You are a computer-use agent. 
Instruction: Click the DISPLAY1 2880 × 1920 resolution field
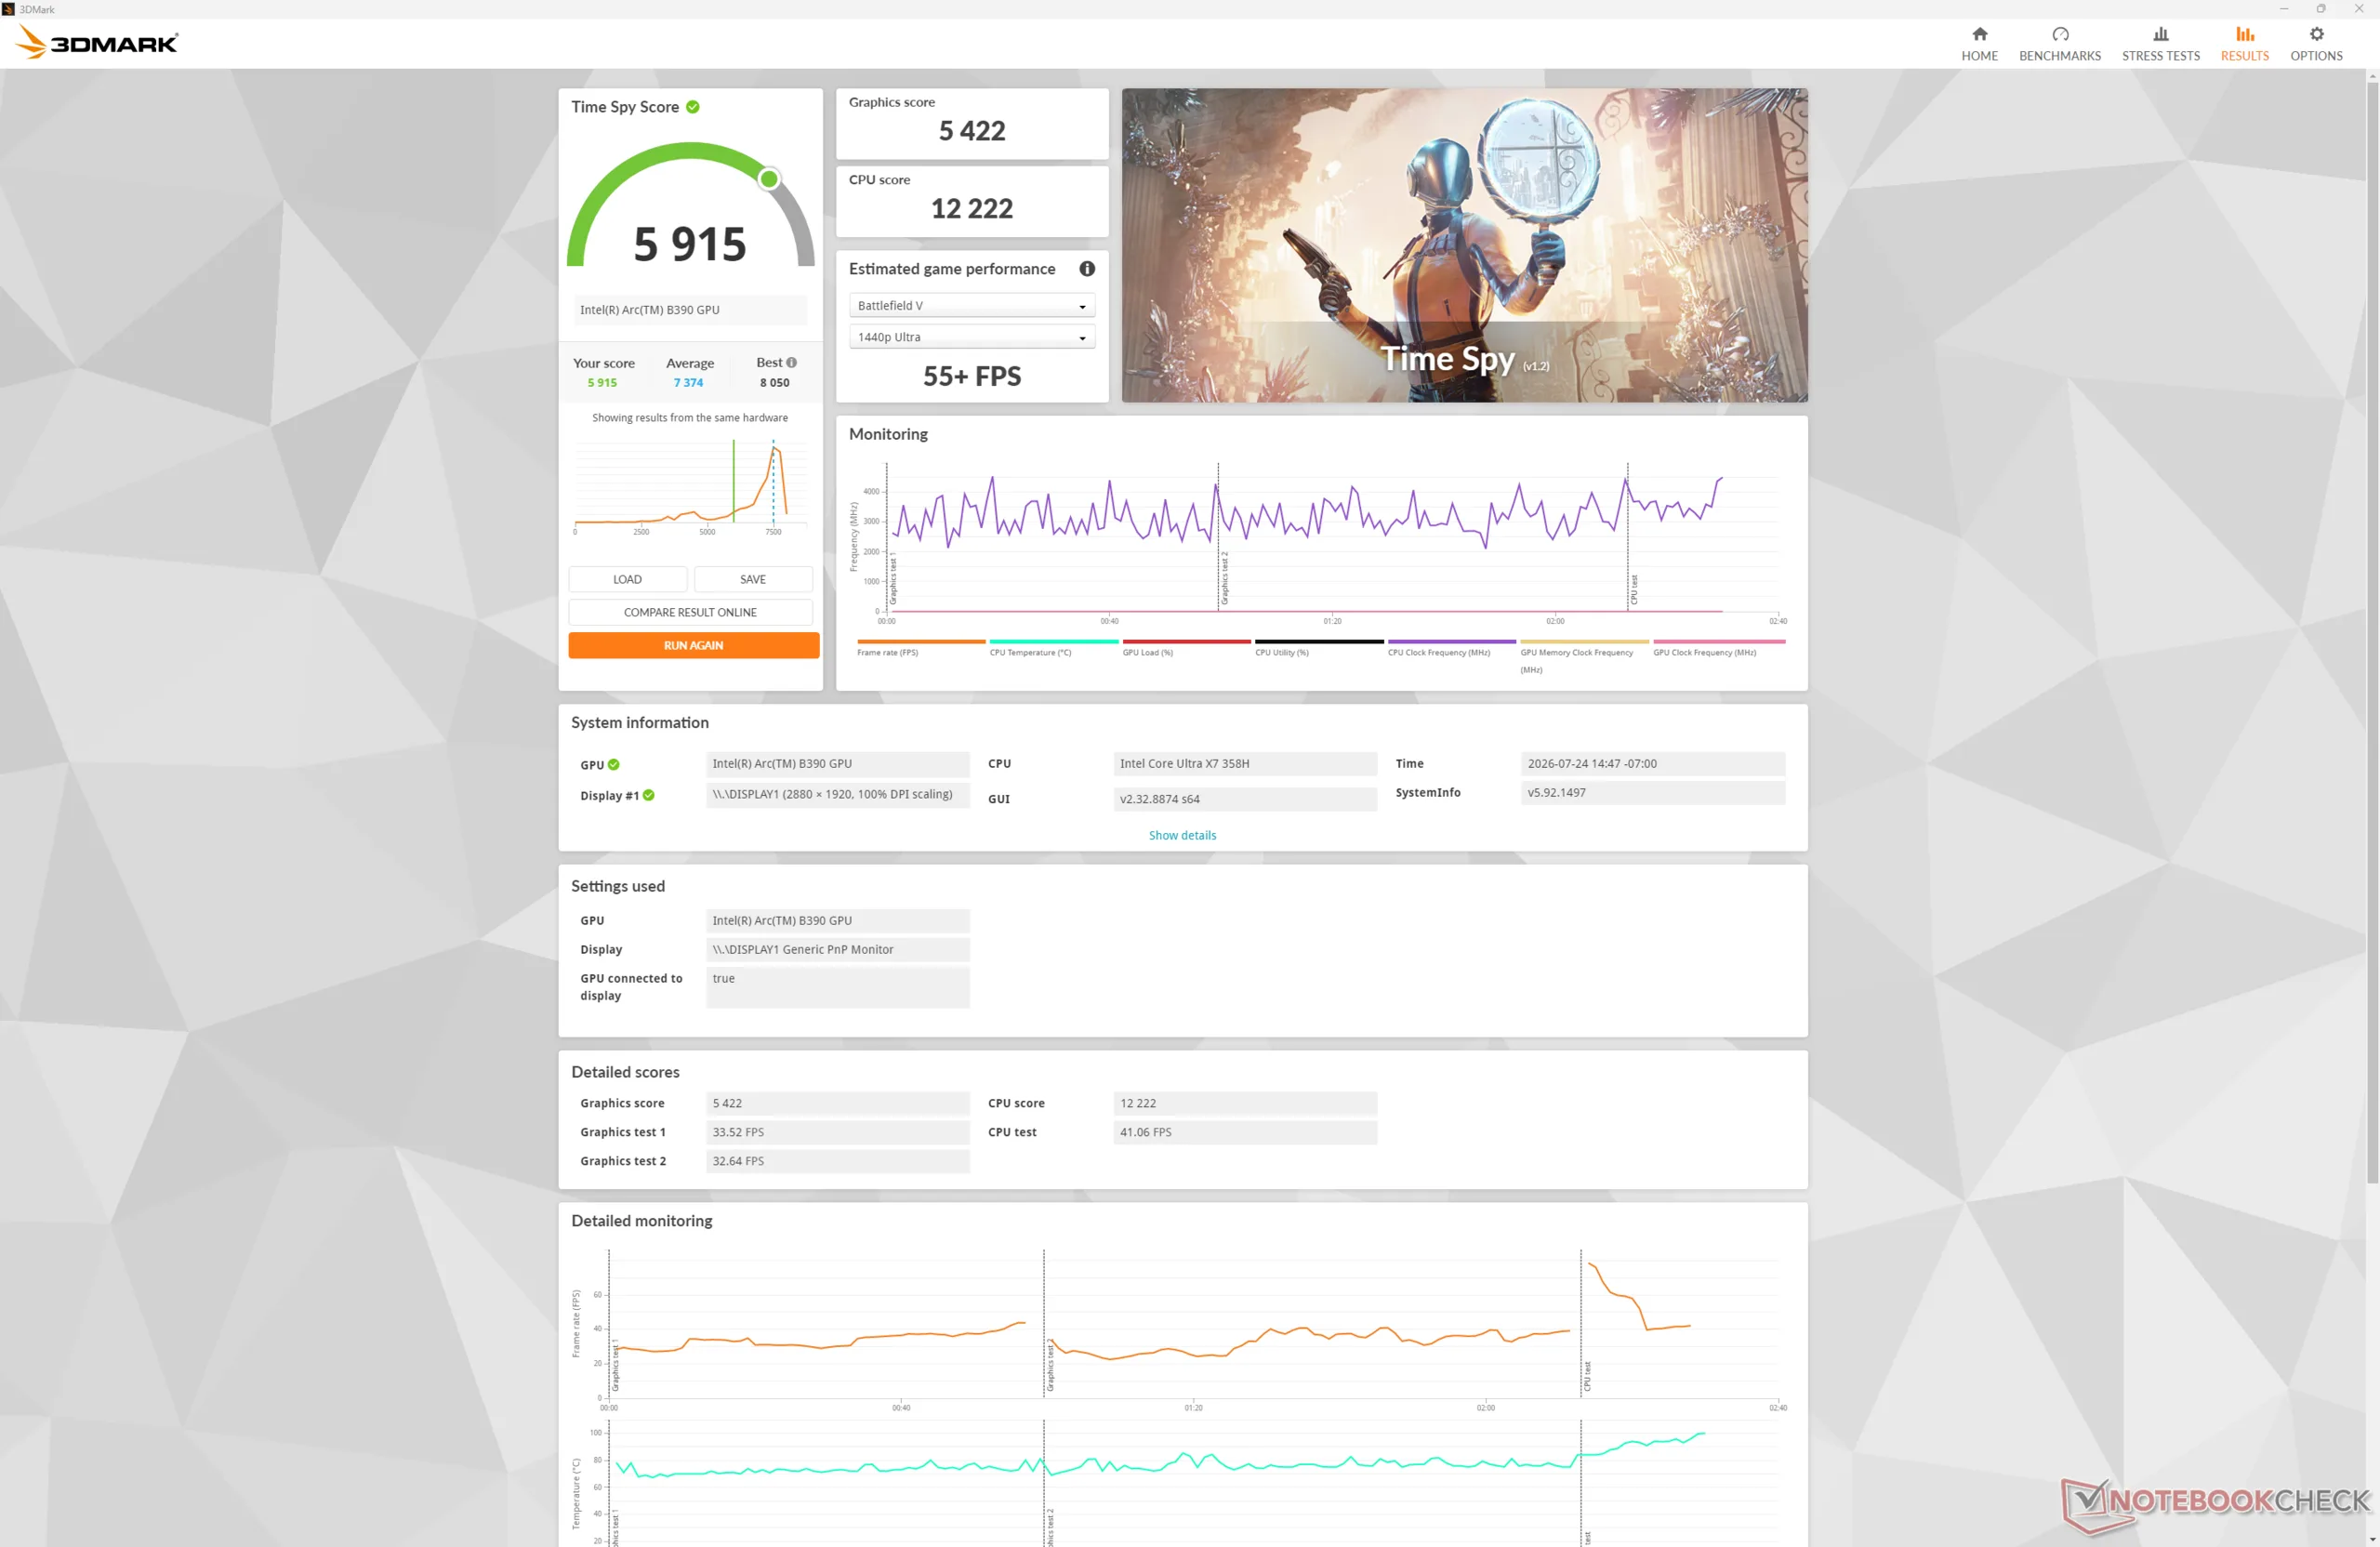[x=837, y=795]
